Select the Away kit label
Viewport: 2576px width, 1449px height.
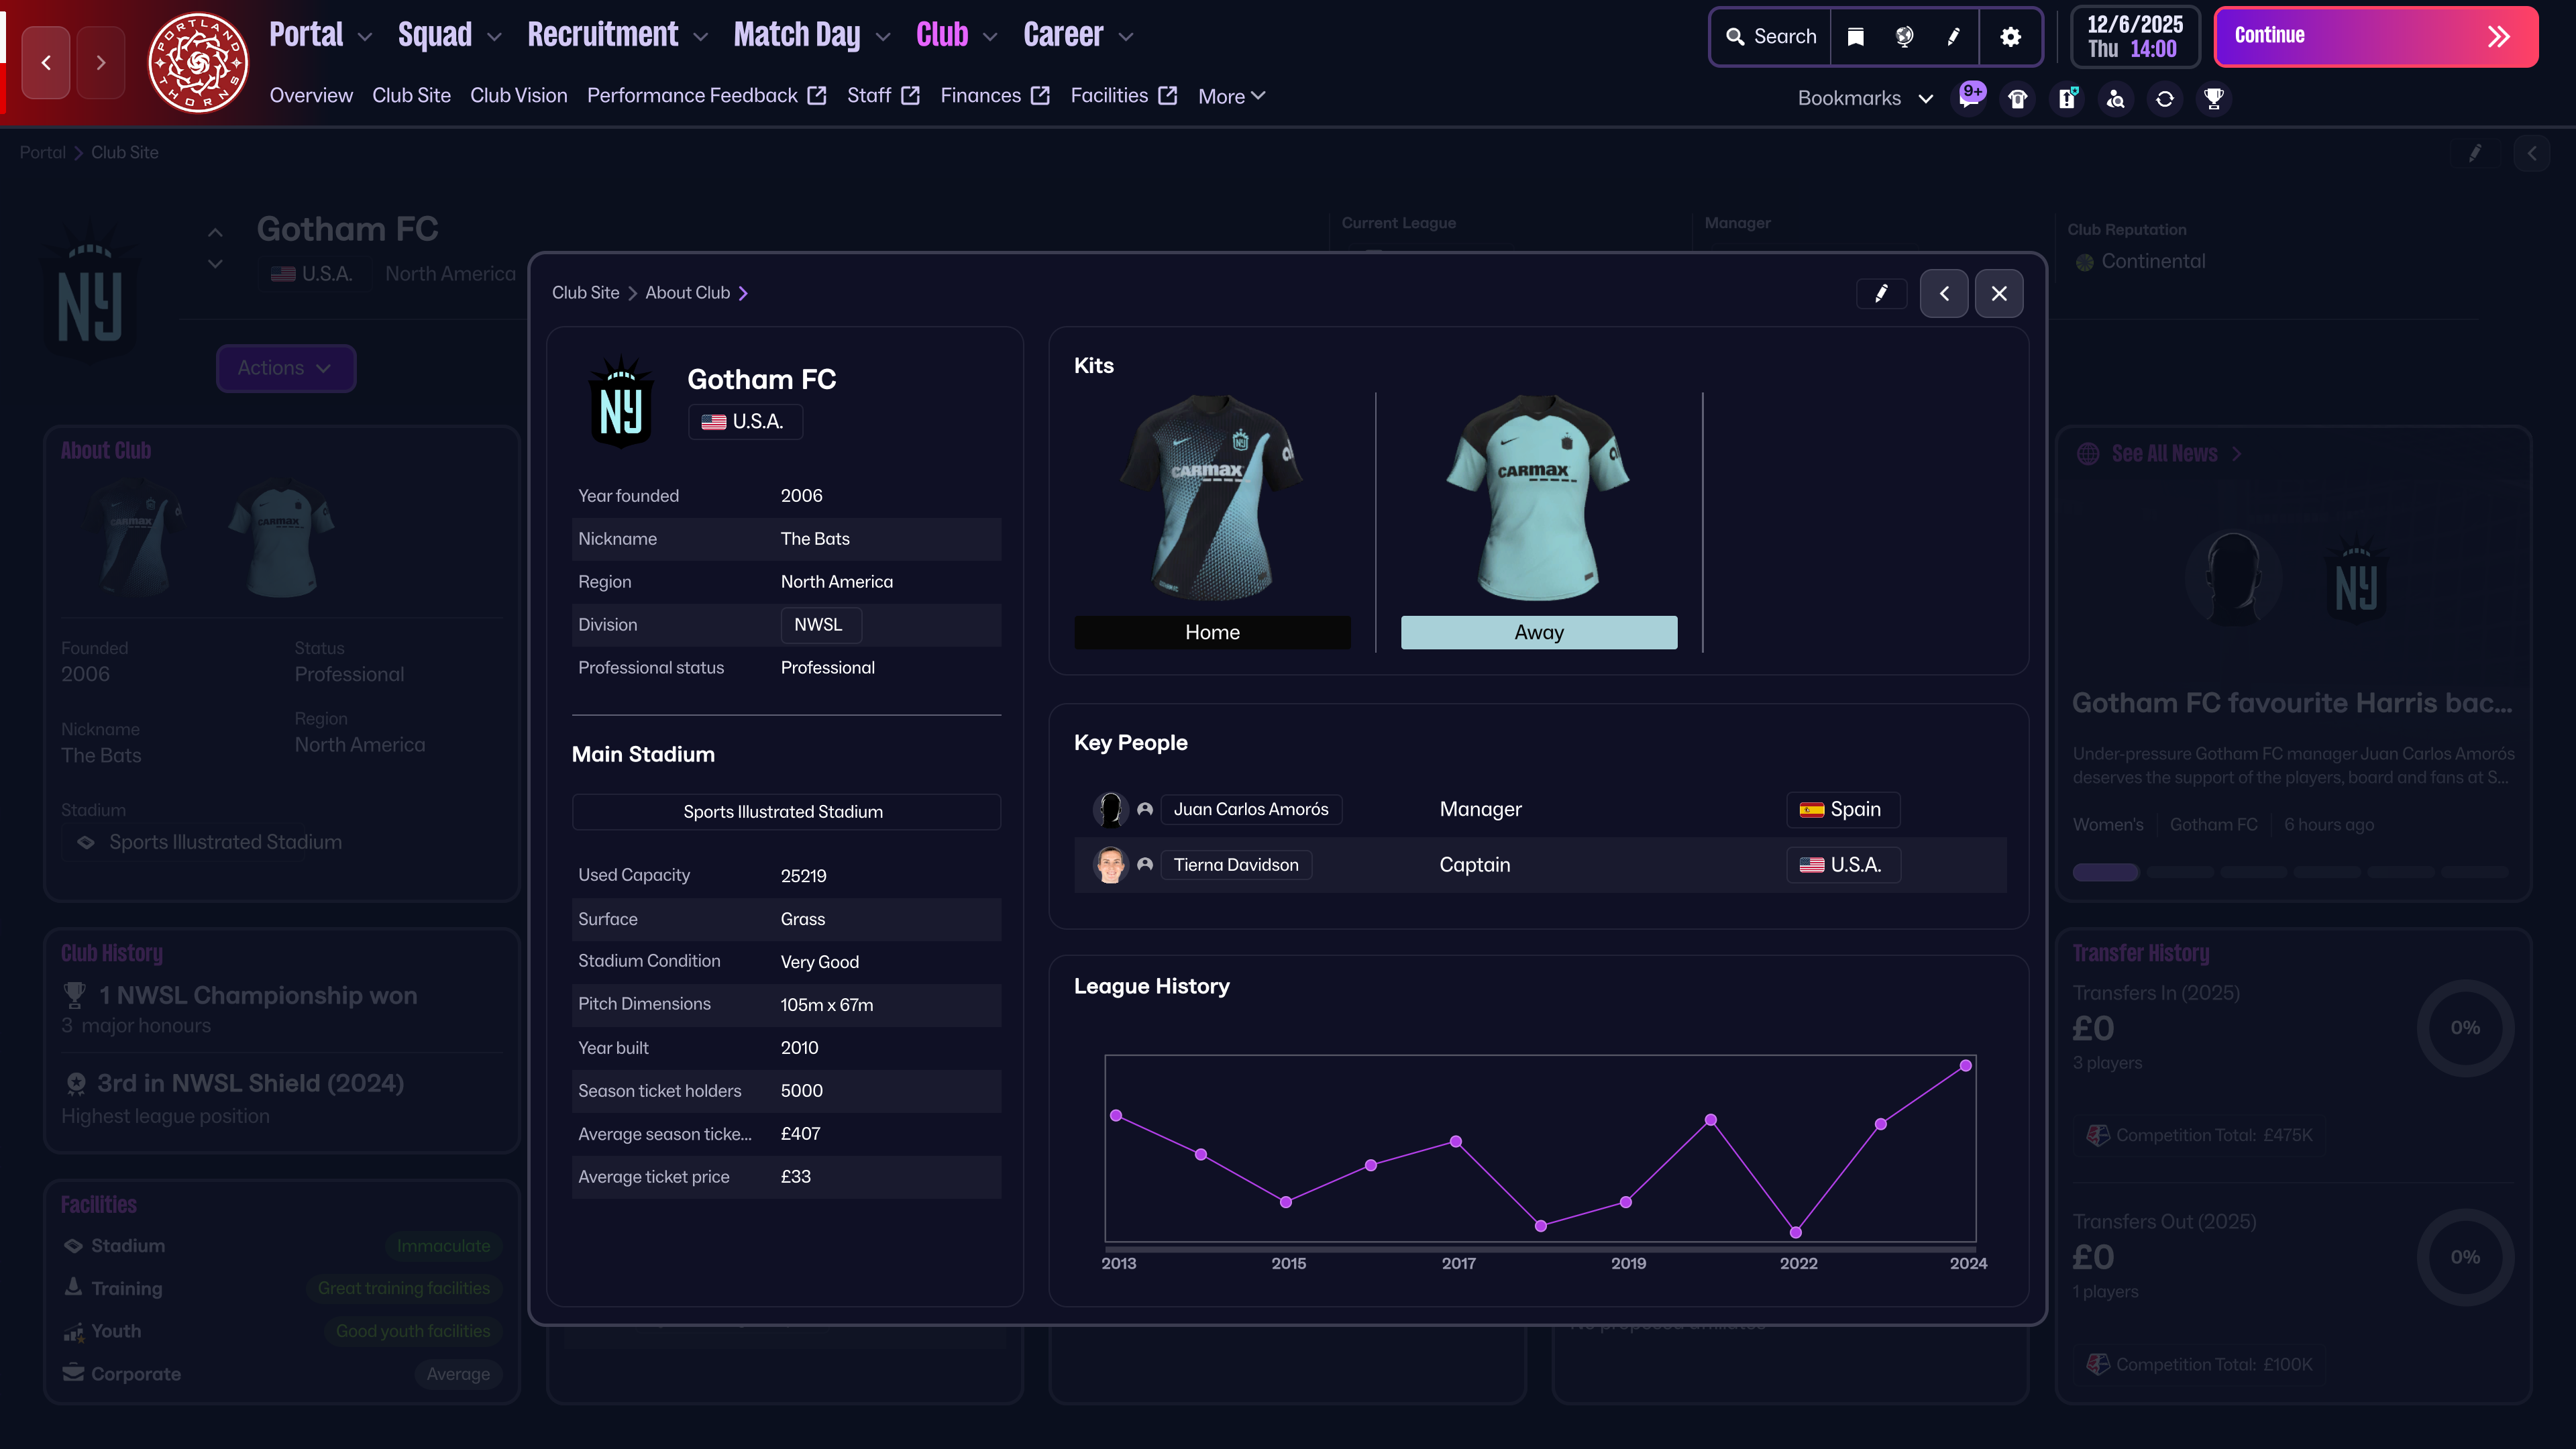[x=1538, y=632]
